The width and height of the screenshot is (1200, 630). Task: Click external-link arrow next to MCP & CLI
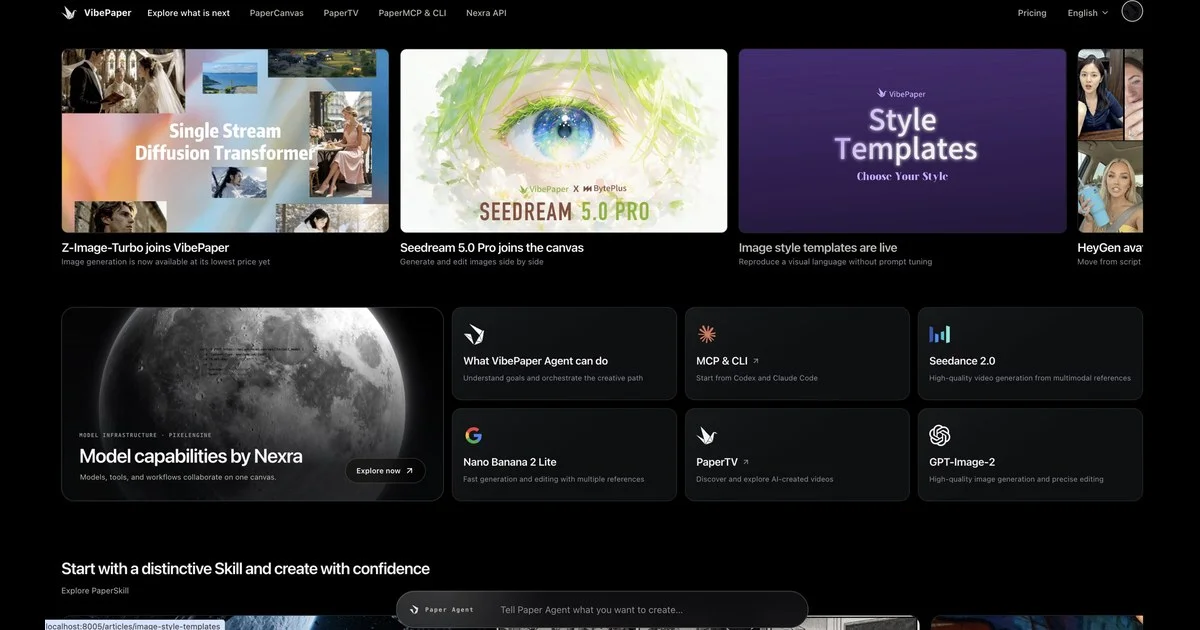756,361
